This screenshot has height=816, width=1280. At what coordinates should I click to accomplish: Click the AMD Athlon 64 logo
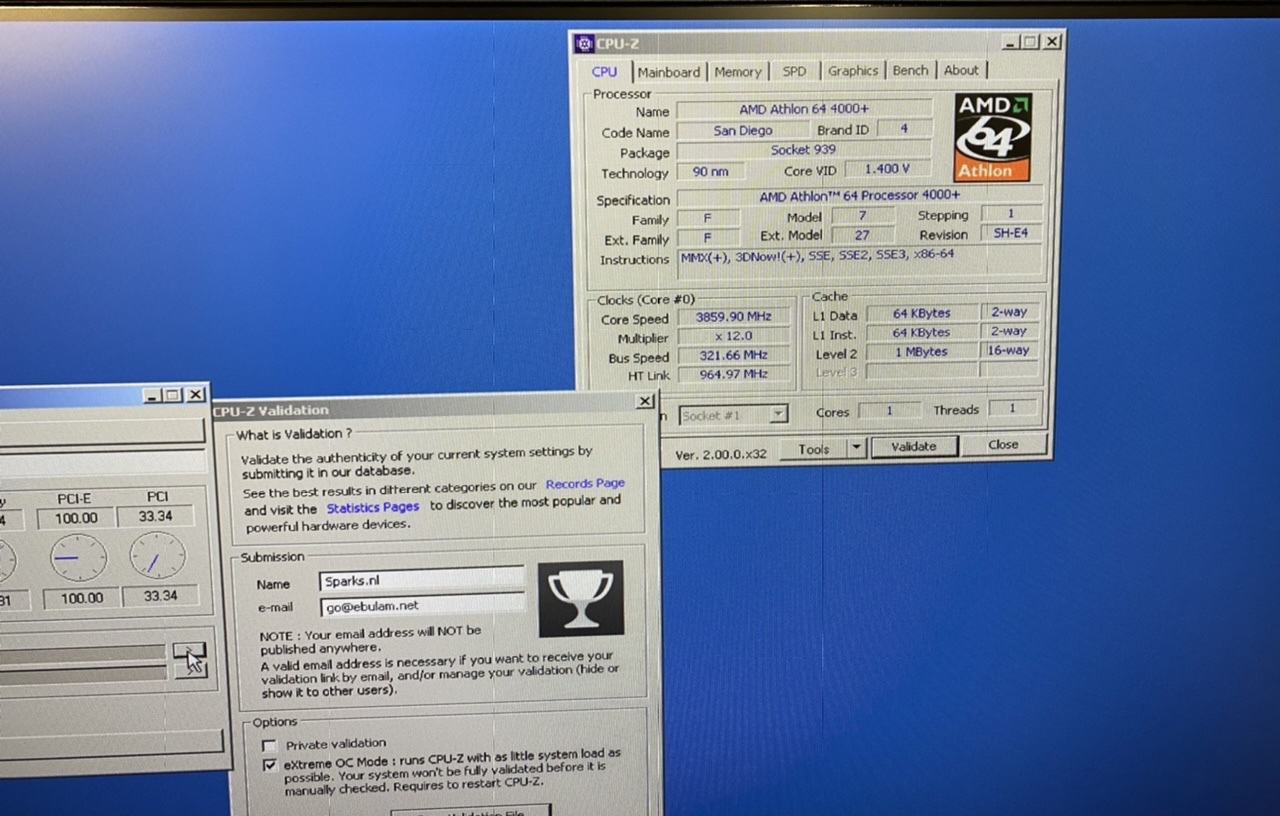click(993, 137)
